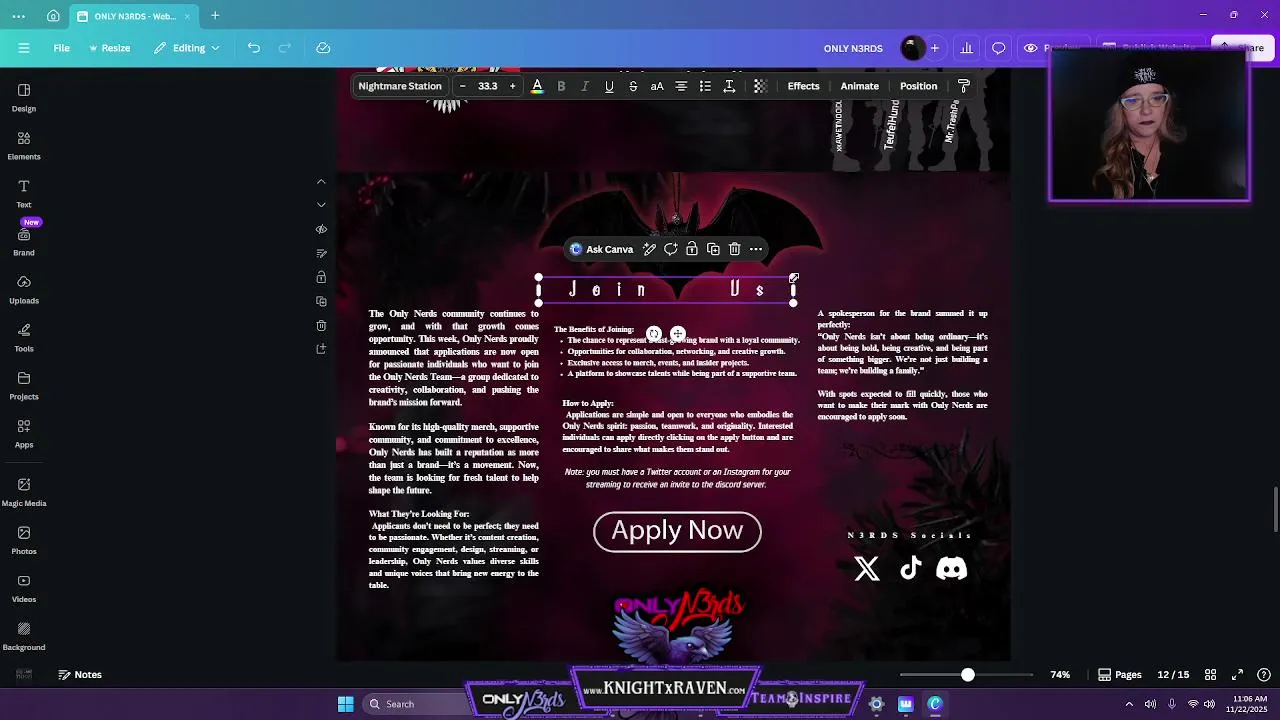Open the Background panel

click(x=24, y=636)
